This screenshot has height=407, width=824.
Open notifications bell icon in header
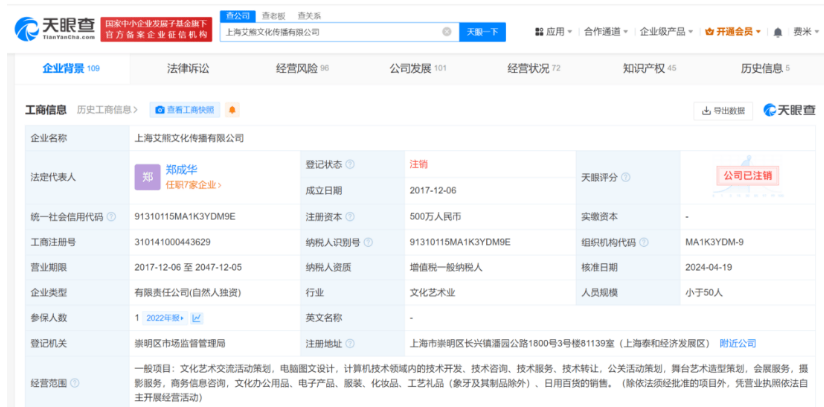(778, 33)
